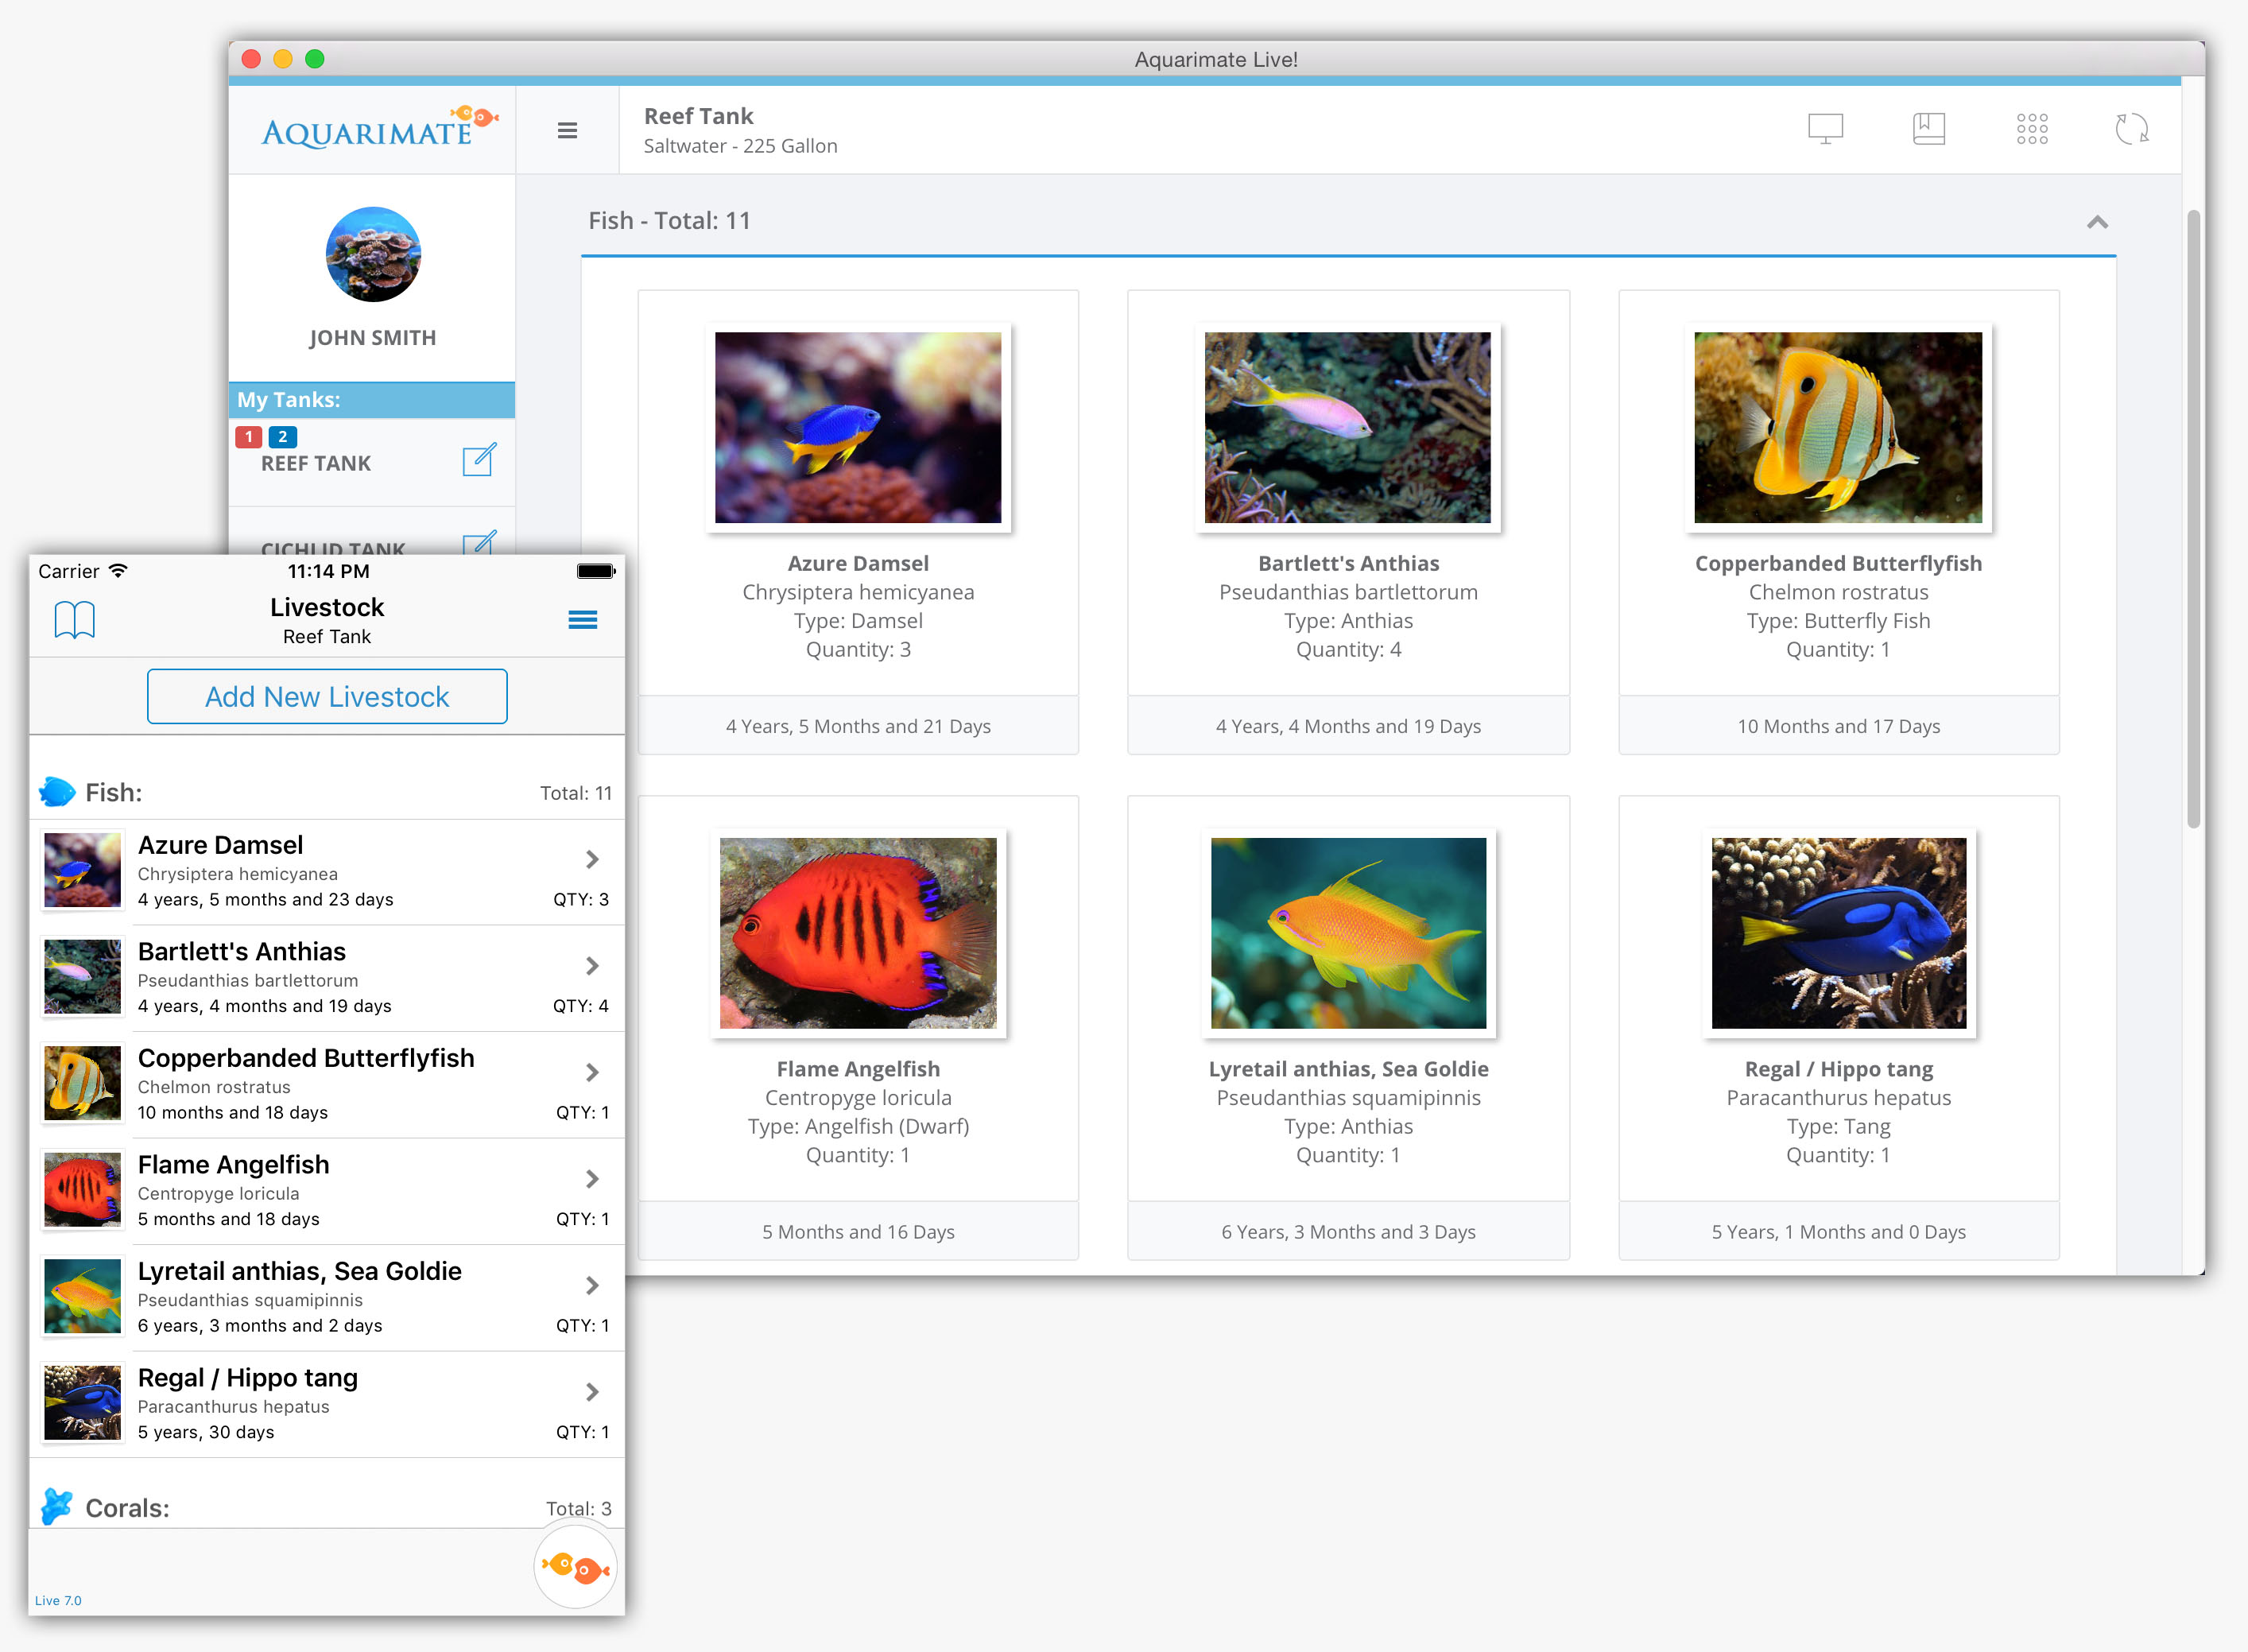This screenshot has height=1652, width=2248.
Task: Click Bartlett's Anthias card title
Action: pyautogui.click(x=1348, y=563)
